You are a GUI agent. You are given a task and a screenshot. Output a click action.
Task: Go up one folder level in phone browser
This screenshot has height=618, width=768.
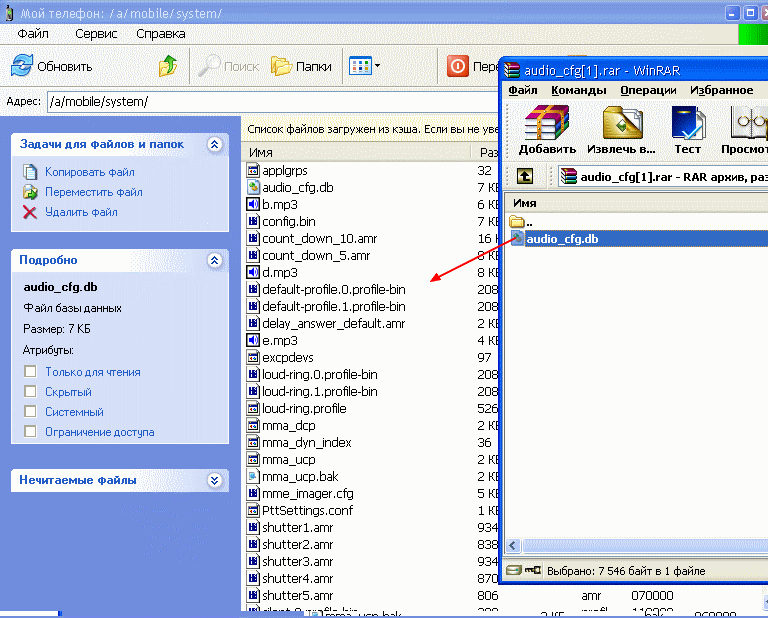coord(168,66)
